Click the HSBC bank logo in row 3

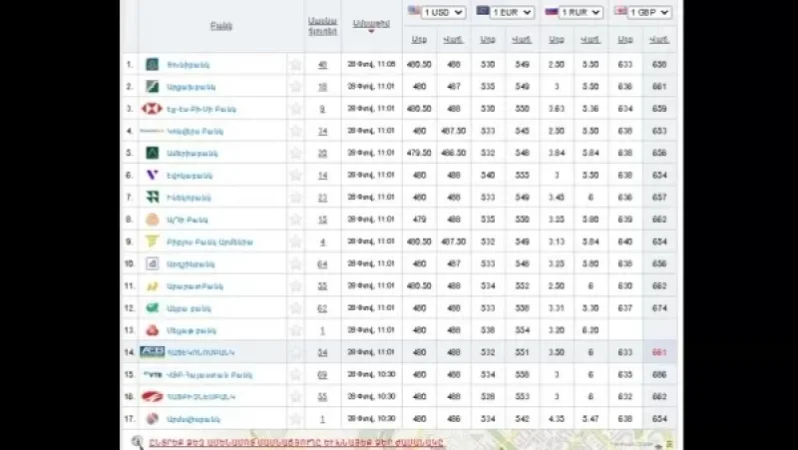(152, 108)
